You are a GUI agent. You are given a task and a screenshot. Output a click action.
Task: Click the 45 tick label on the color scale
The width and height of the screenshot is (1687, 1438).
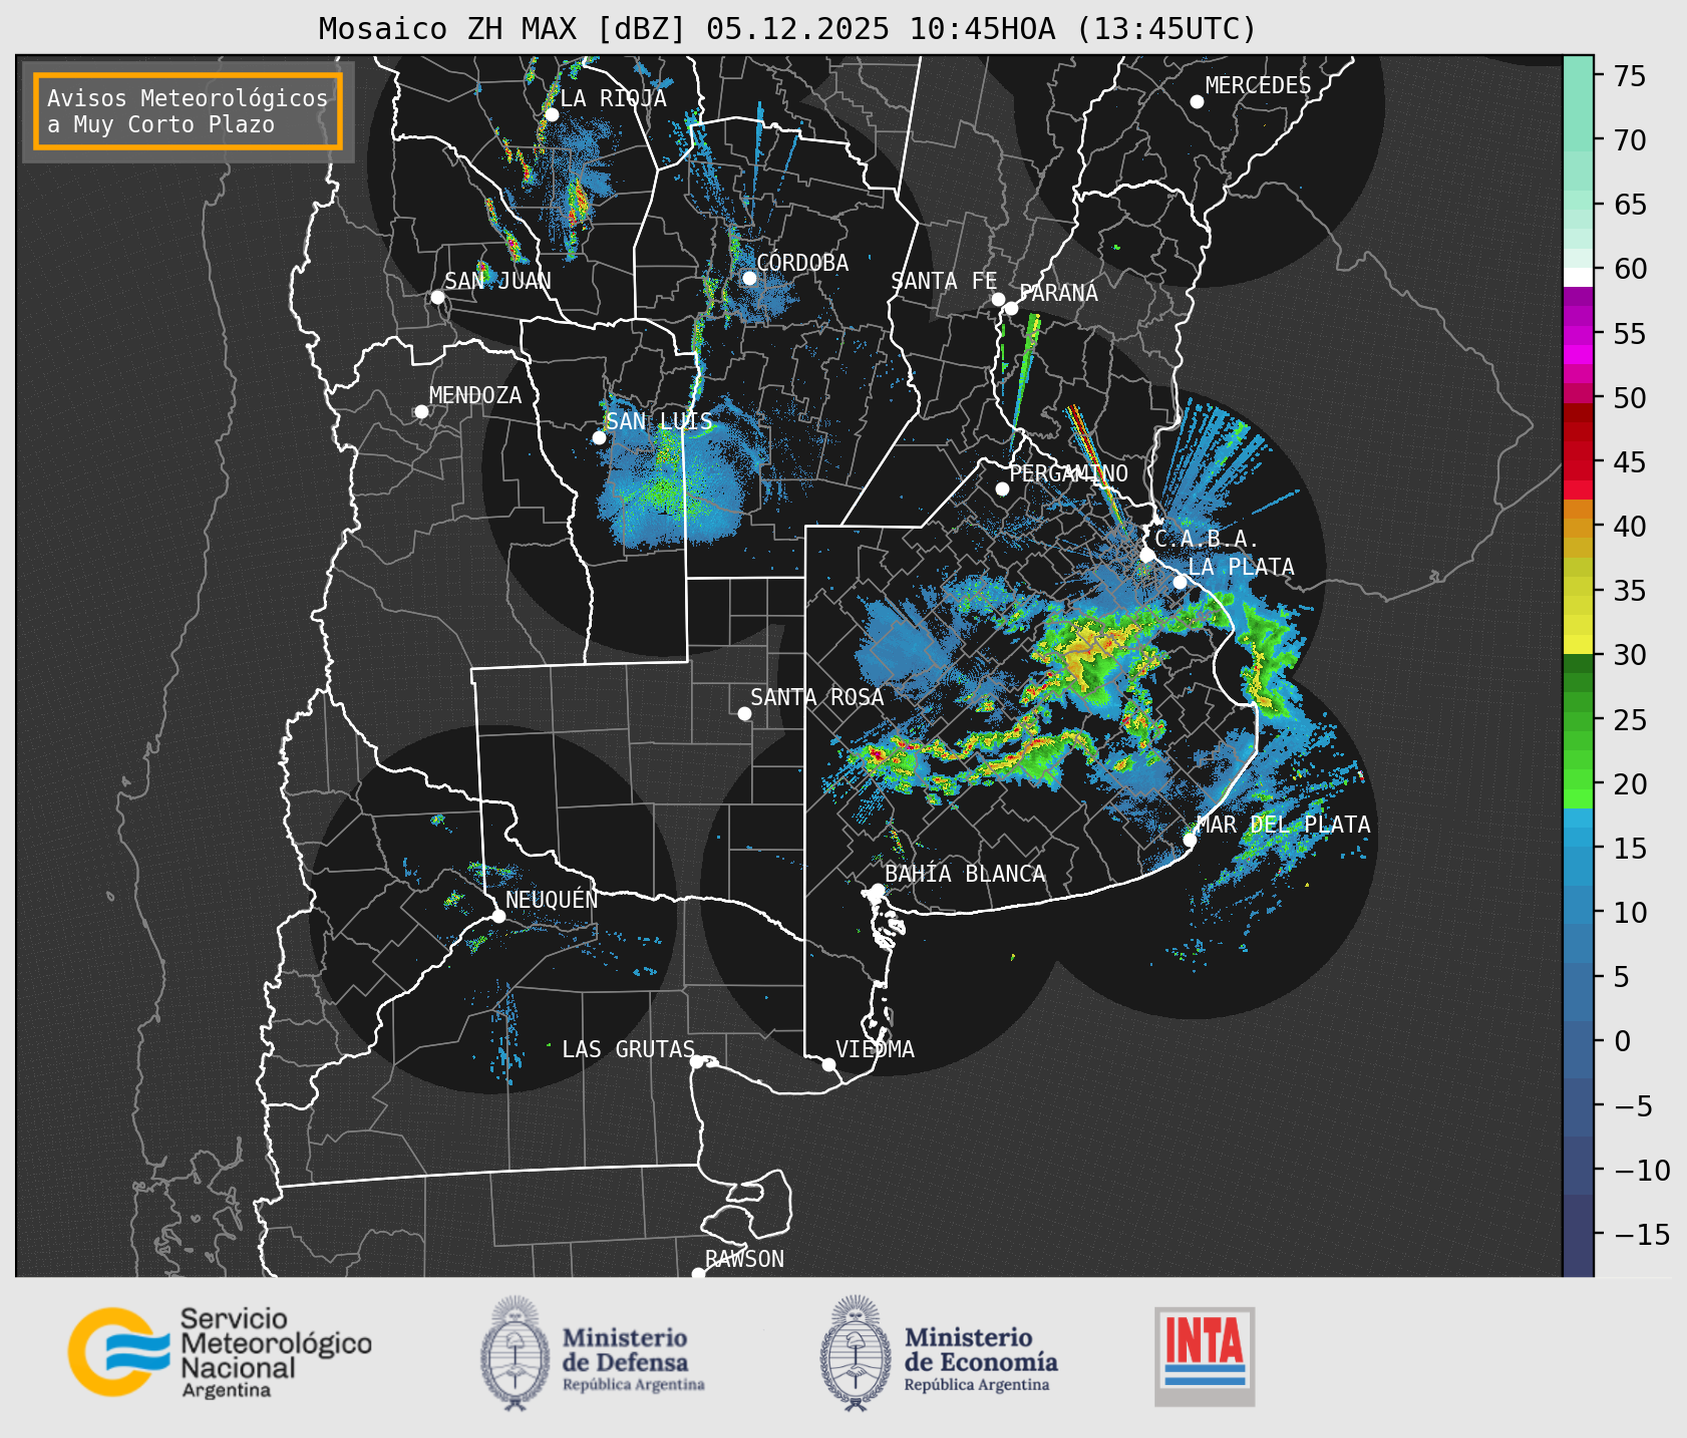[x=1629, y=463]
